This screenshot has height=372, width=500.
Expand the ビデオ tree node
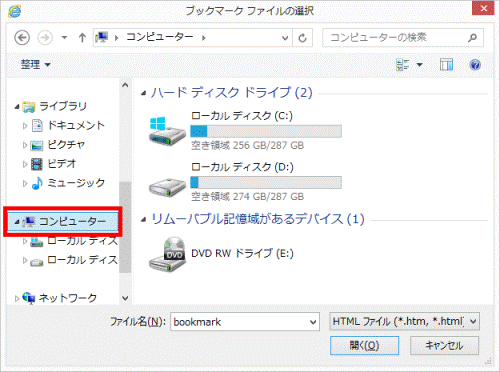tap(25, 164)
